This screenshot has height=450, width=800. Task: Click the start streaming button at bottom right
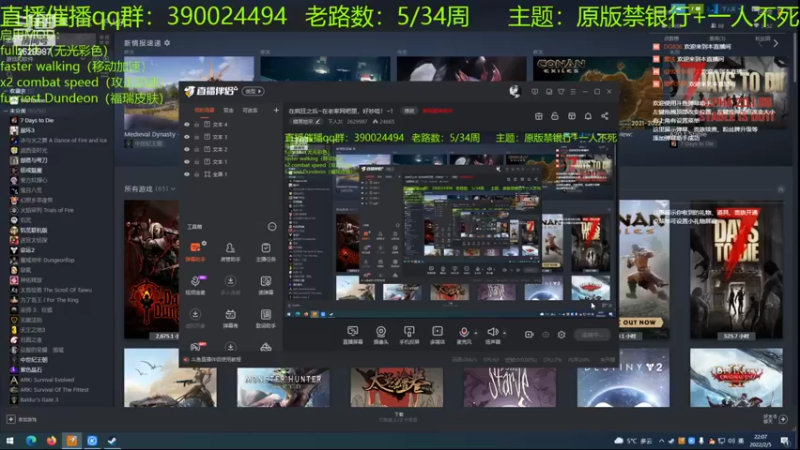(592, 335)
